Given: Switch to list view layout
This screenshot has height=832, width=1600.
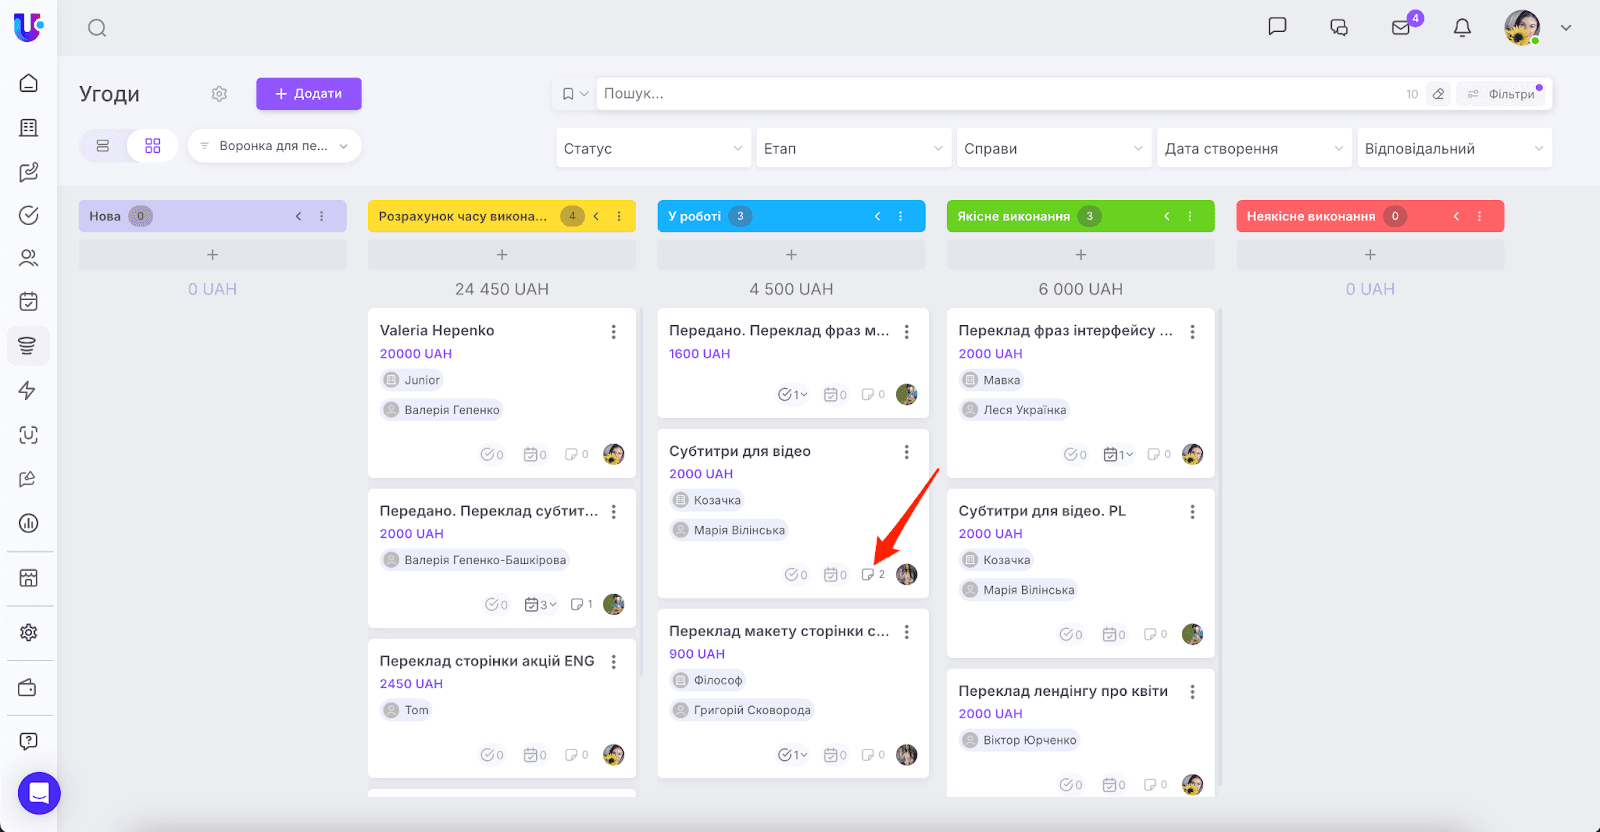Looking at the screenshot, I should 103,146.
